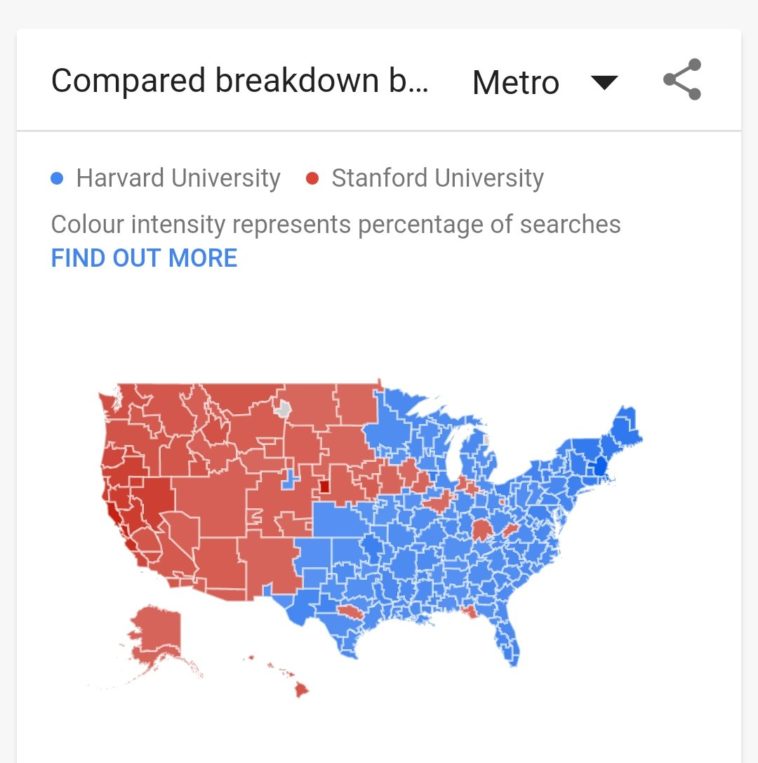Select the Stanford University legend label
758x763 pixels.
(437, 179)
